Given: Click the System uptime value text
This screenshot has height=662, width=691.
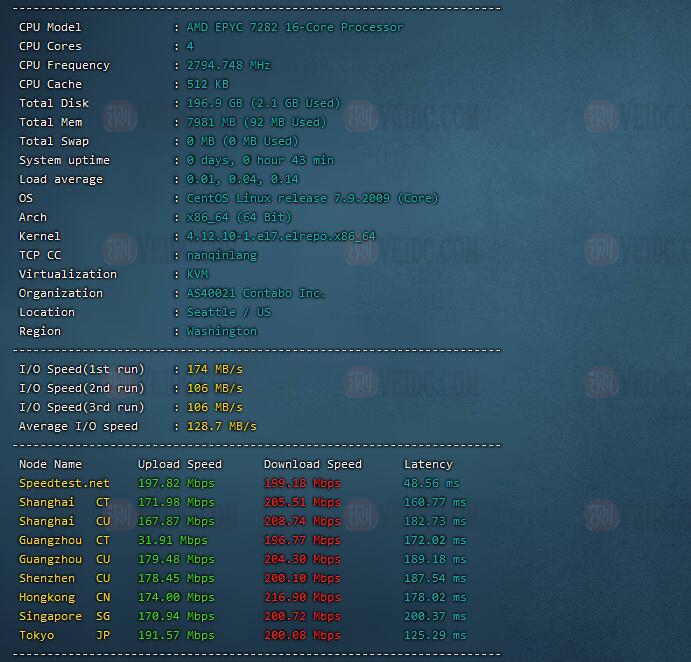Looking at the screenshot, I should [260, 160].
